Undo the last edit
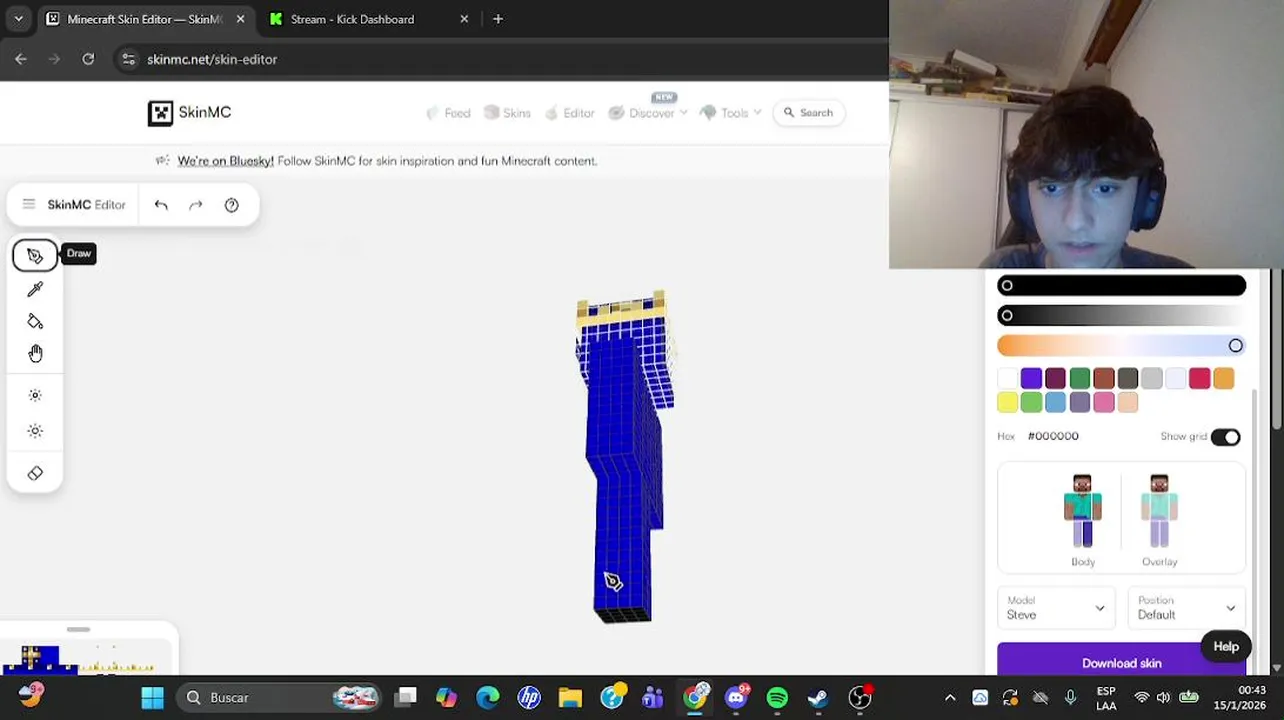This screenshot has height=720, width=1284. point(161,205)
